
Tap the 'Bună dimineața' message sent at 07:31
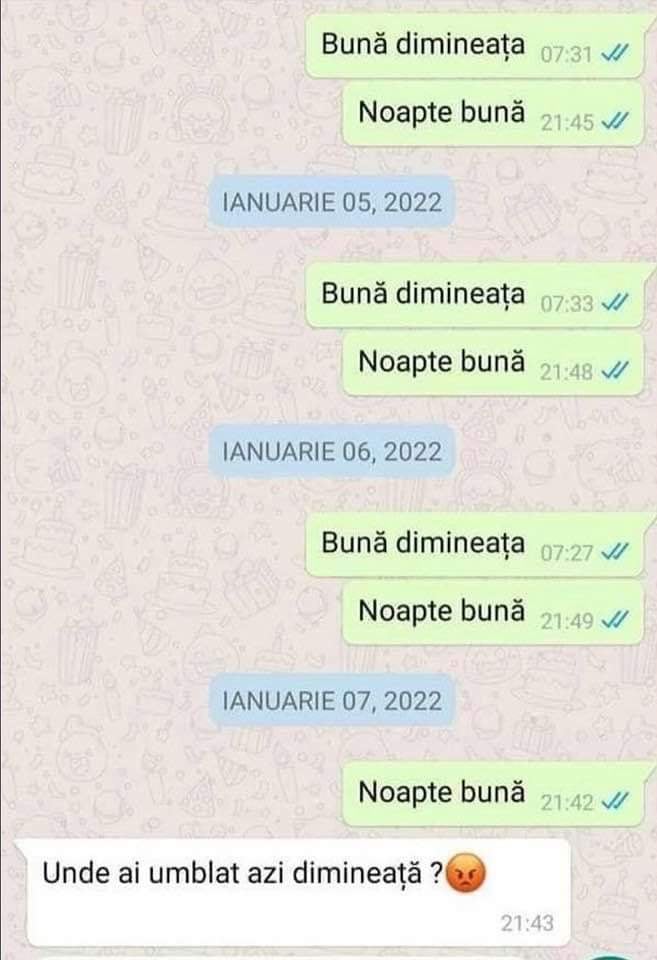point(475,46)
